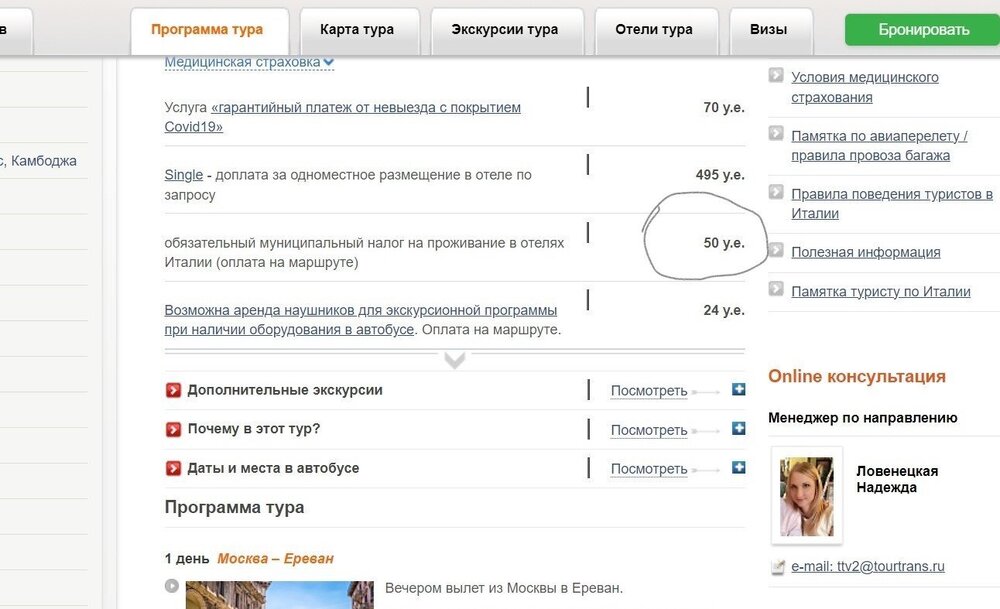Click the 495 у.е. price value
Viewport: 1000px width, 609px height.
[x=720, y=175]
